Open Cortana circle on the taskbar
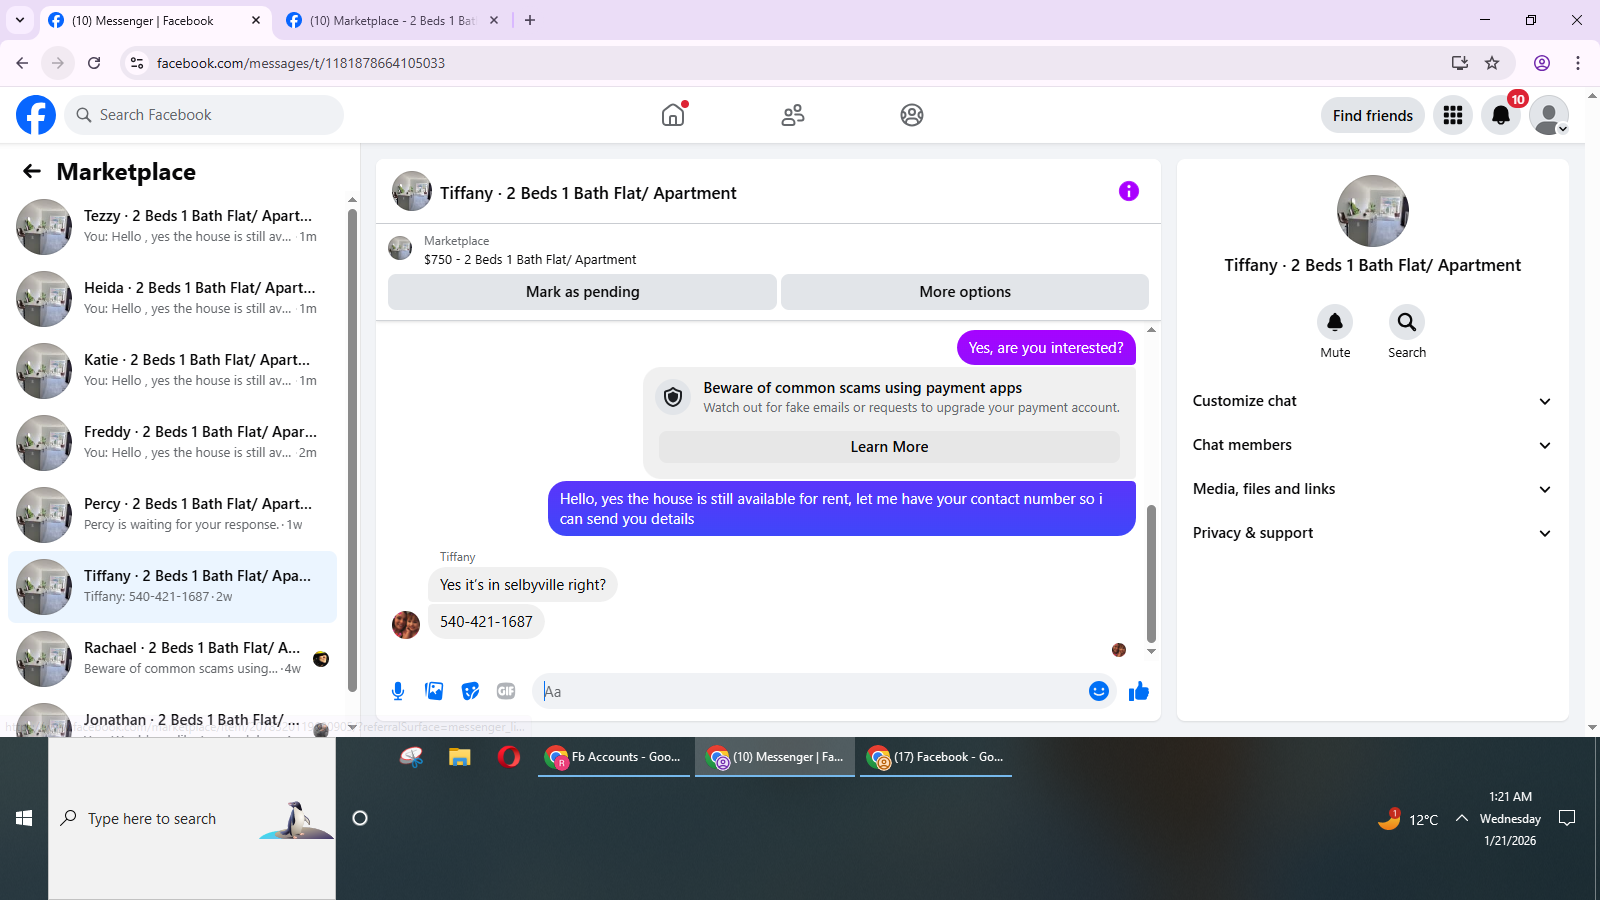Viewport: 1600px width, 900px height. pos(360,818)
